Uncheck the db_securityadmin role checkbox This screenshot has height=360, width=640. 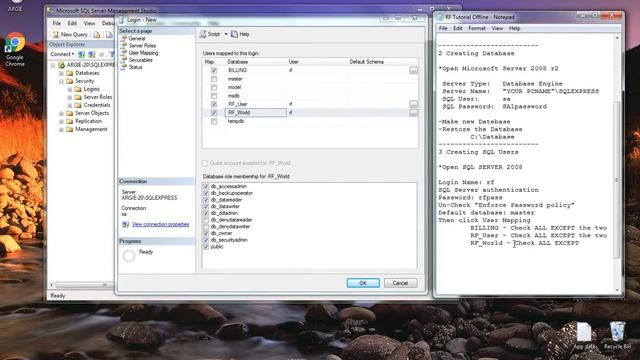[x=206, y=240]
